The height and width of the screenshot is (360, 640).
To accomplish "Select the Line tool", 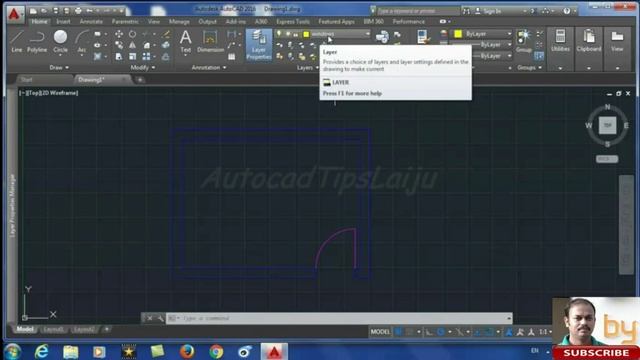I will pyautogui.click(x=16, y=41).
